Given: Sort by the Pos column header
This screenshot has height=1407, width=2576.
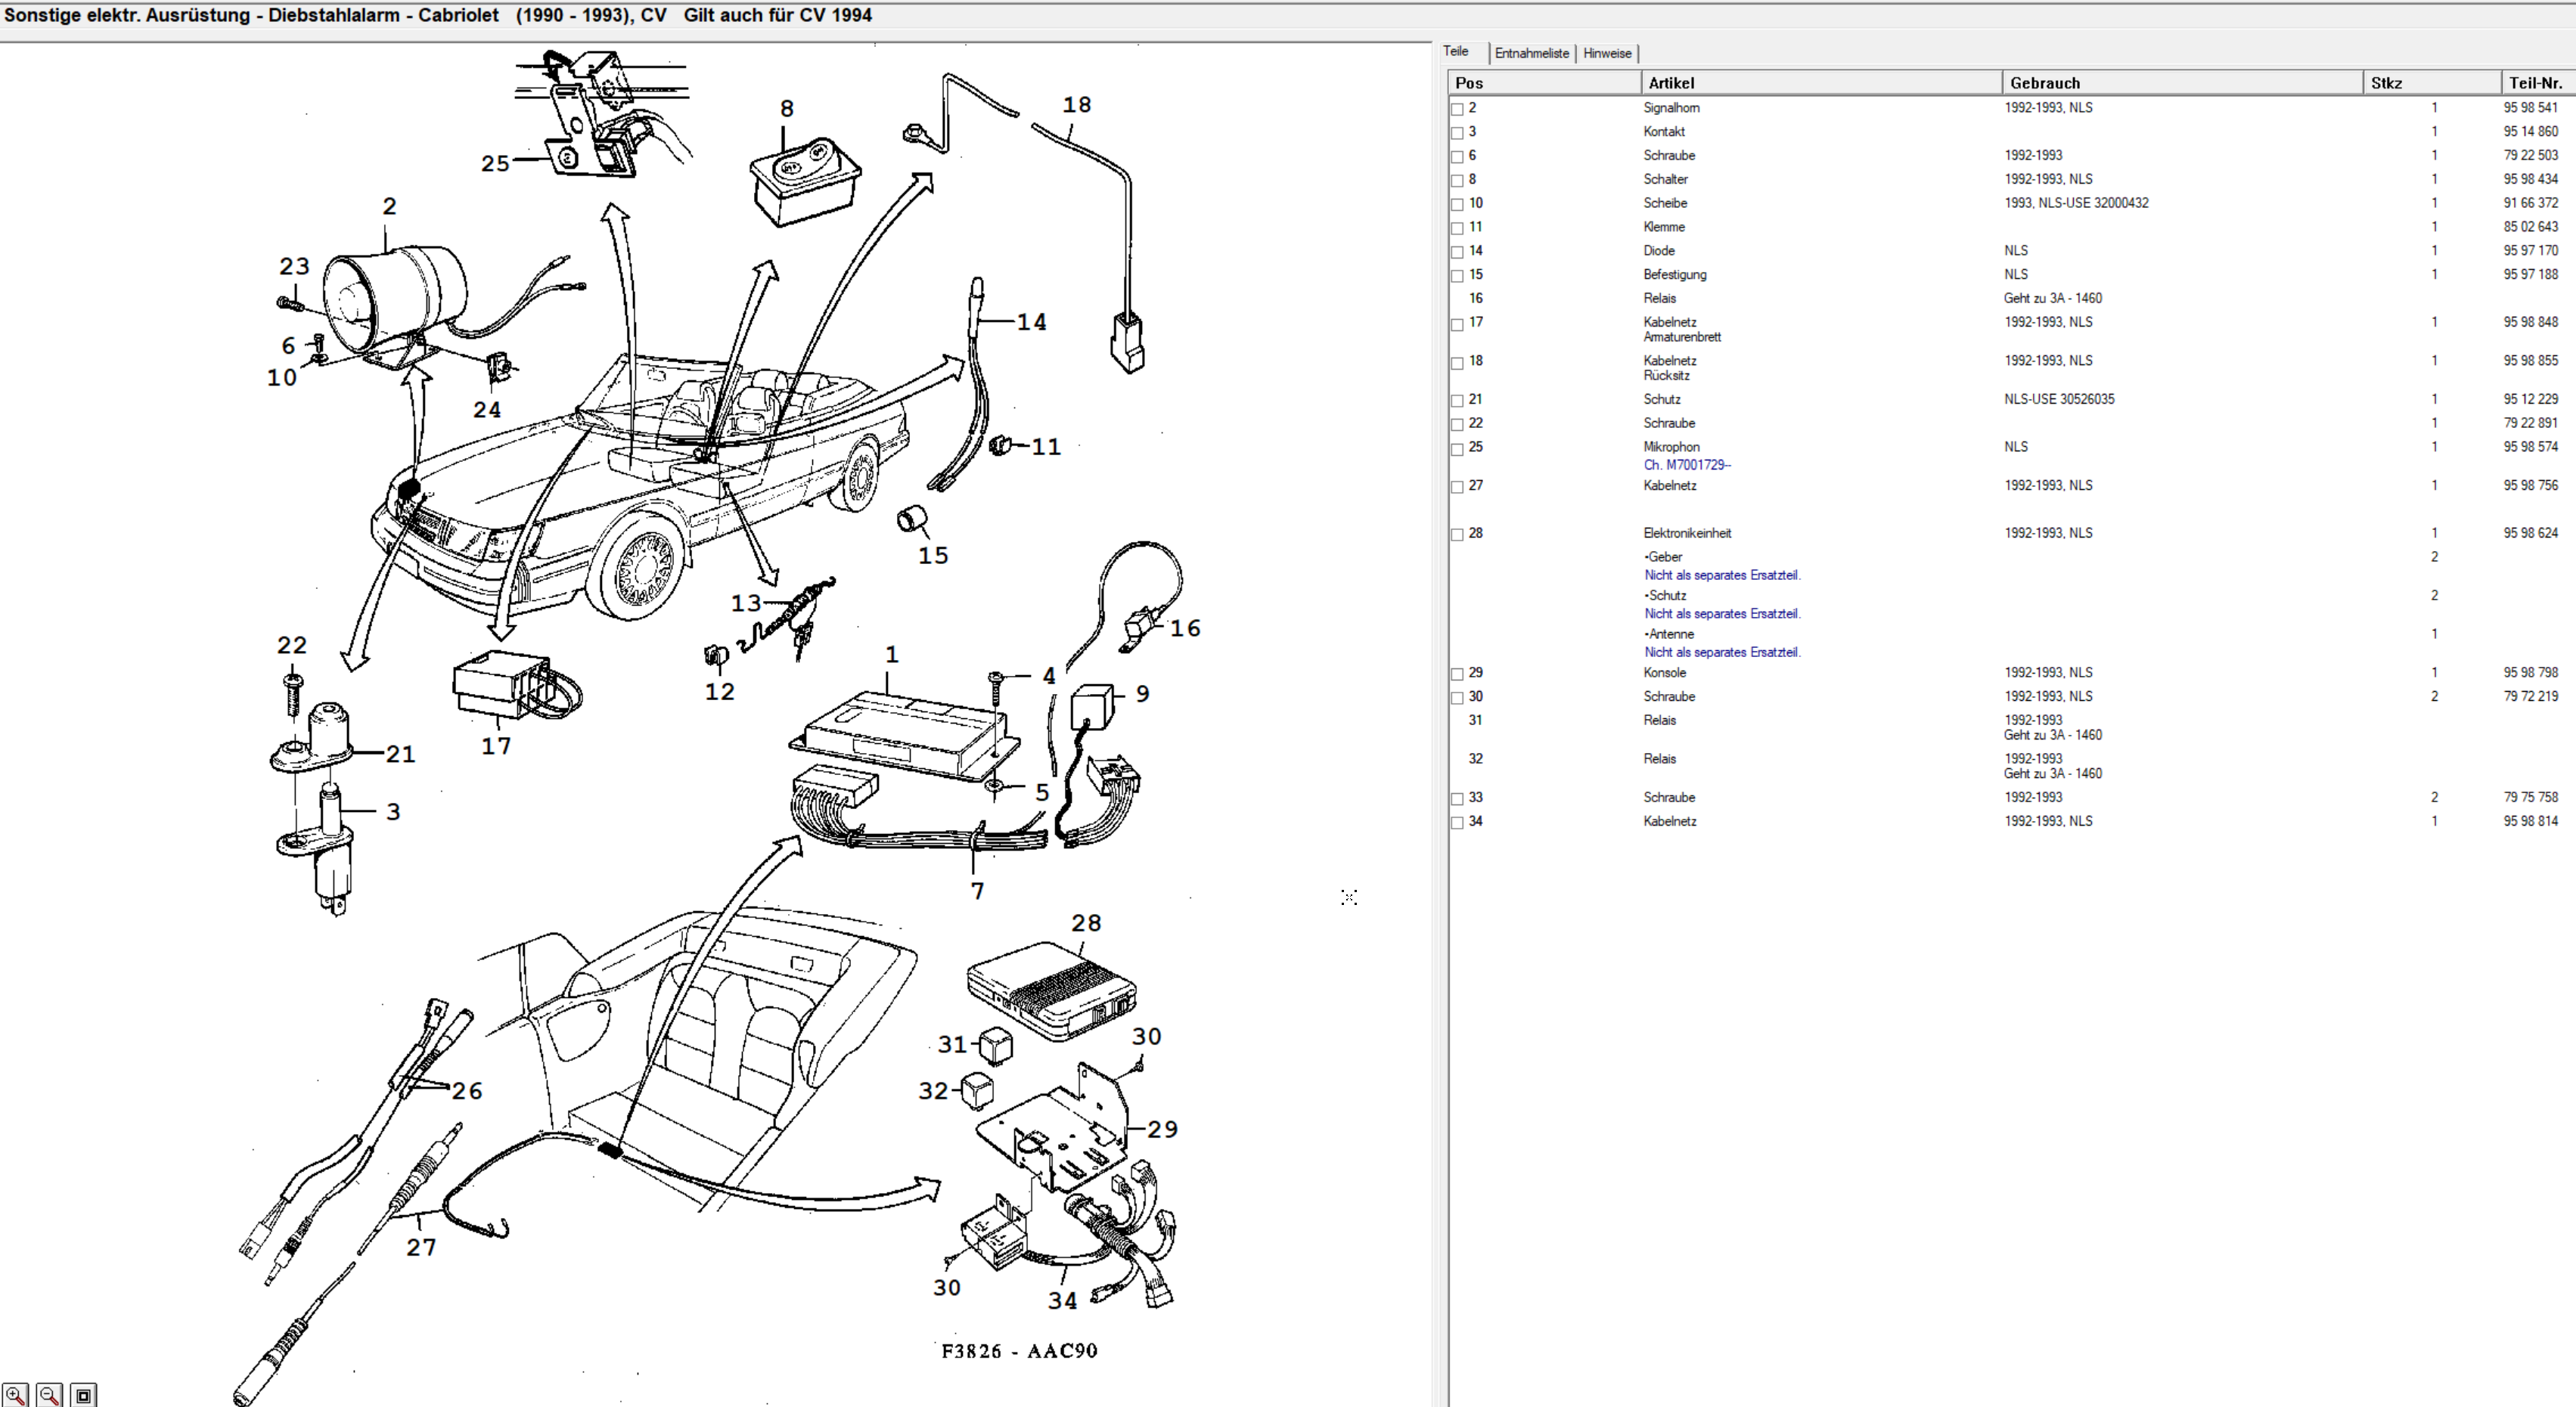Looking at the screenshot, I should (1544, 83).
